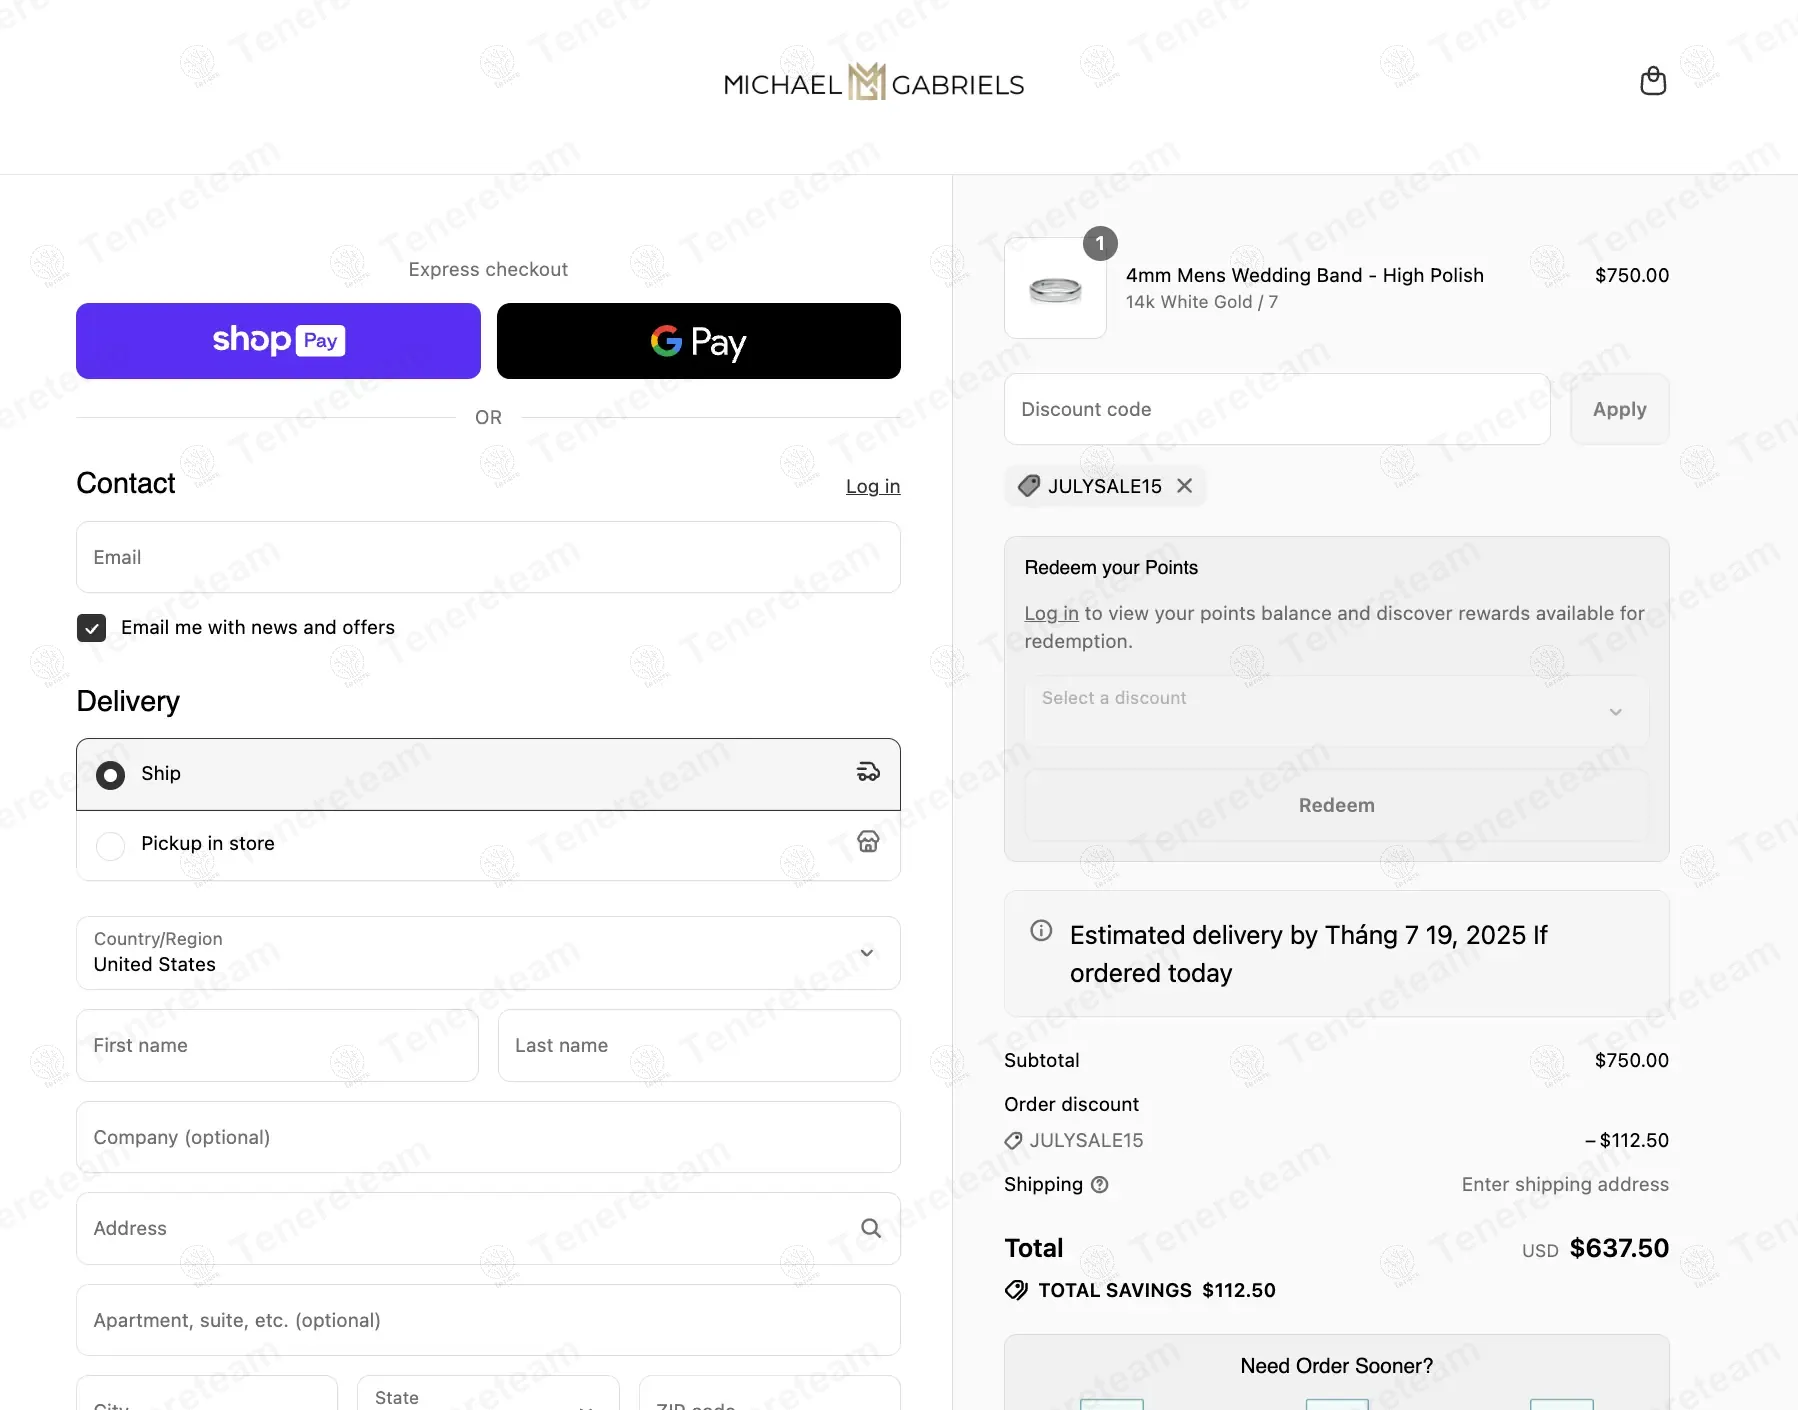Click the delivery truck icon in Ship row
This screenshot has height=1410, width=1798.
click(868, 772)
